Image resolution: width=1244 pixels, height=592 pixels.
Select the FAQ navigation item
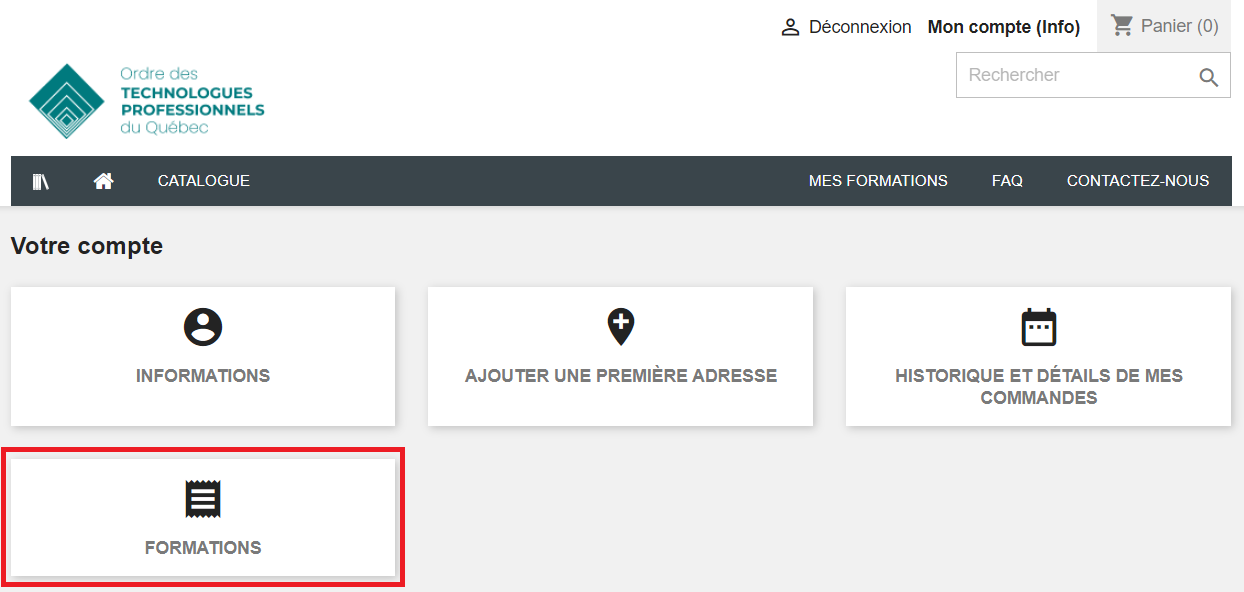click(1007, 181)
